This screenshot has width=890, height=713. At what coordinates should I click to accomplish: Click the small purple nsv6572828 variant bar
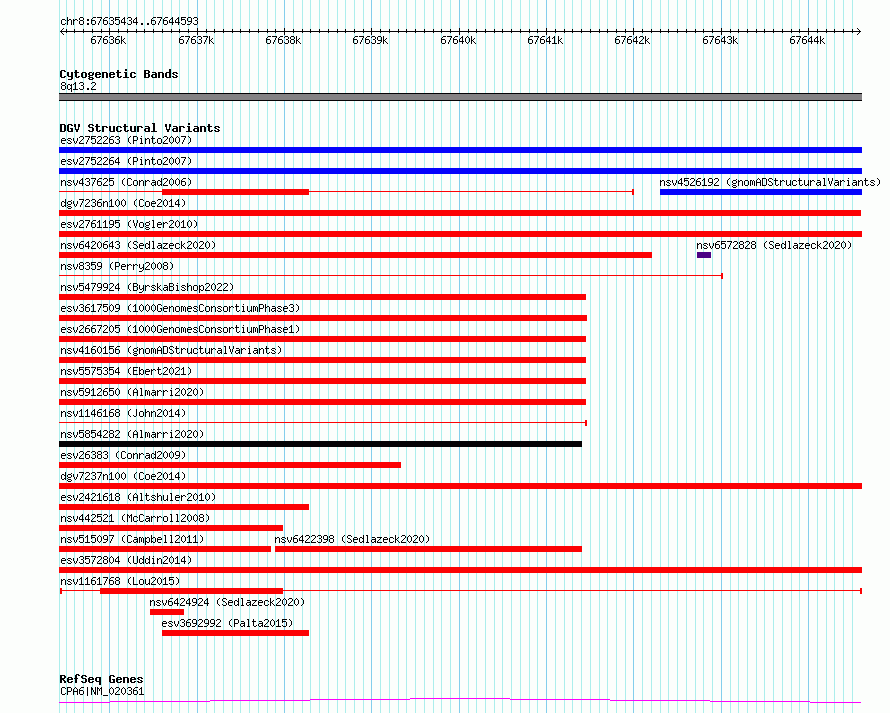pos(704,255)
